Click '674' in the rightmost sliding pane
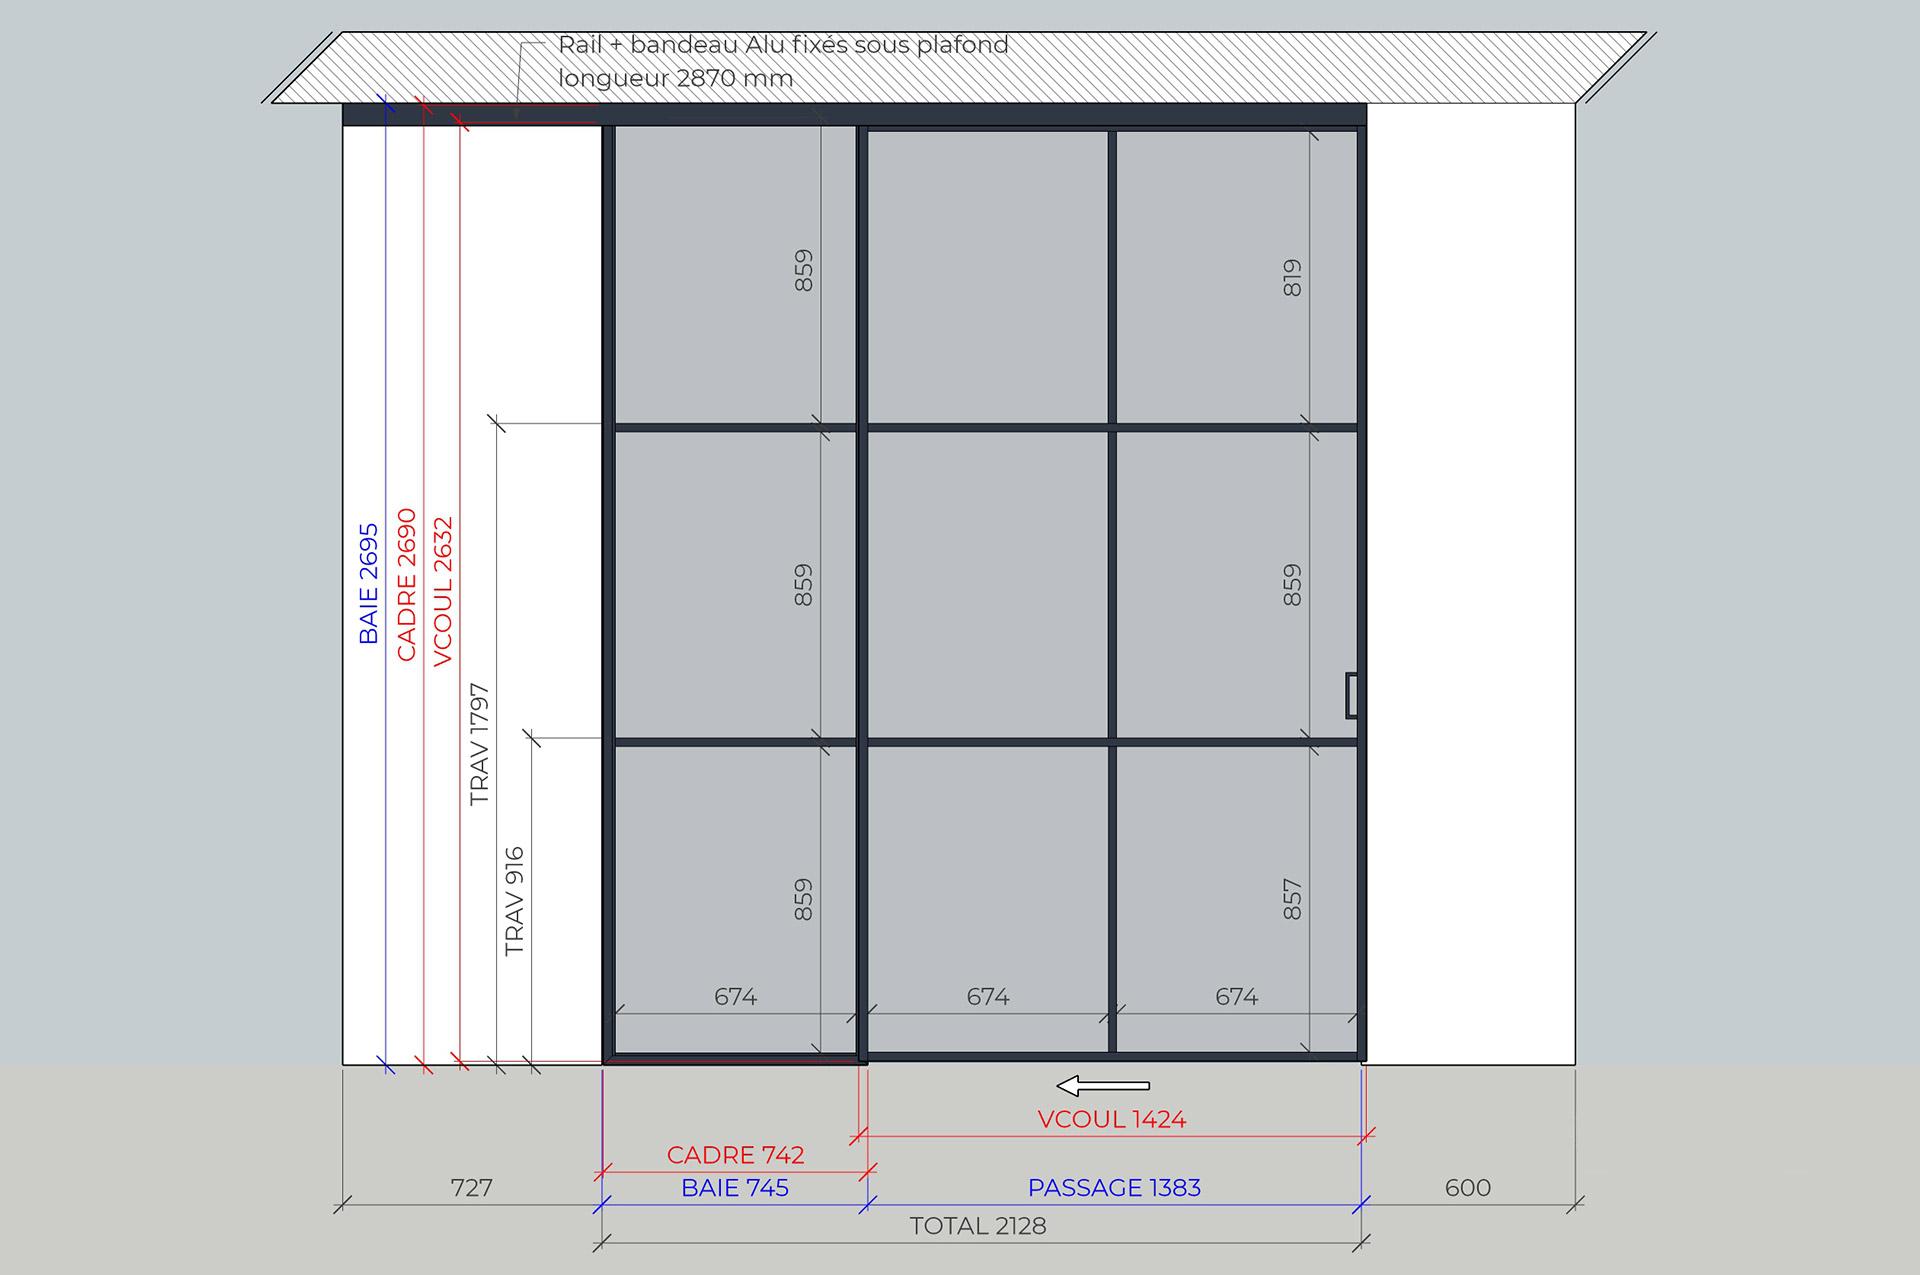Viewport: 1920px width, 1275px height. 1237,997
